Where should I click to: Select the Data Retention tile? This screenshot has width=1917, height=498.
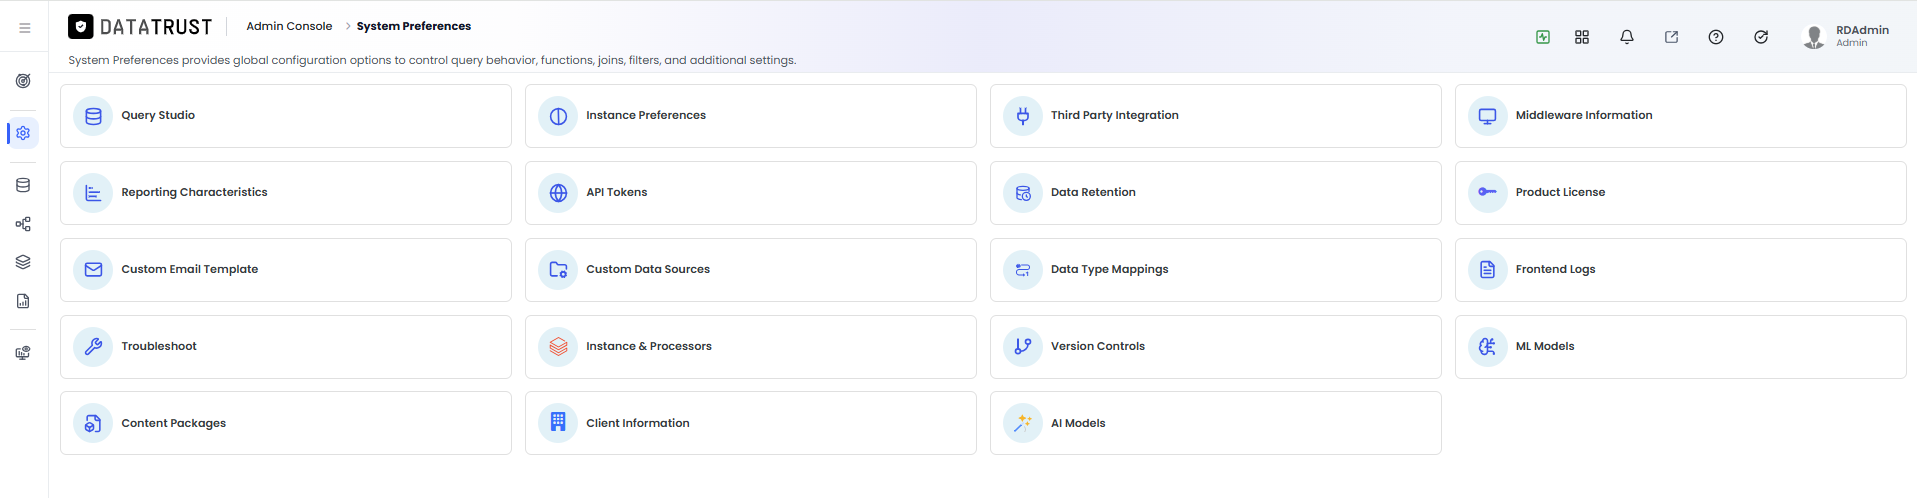pyautogui.click(x=1216, y=193)
